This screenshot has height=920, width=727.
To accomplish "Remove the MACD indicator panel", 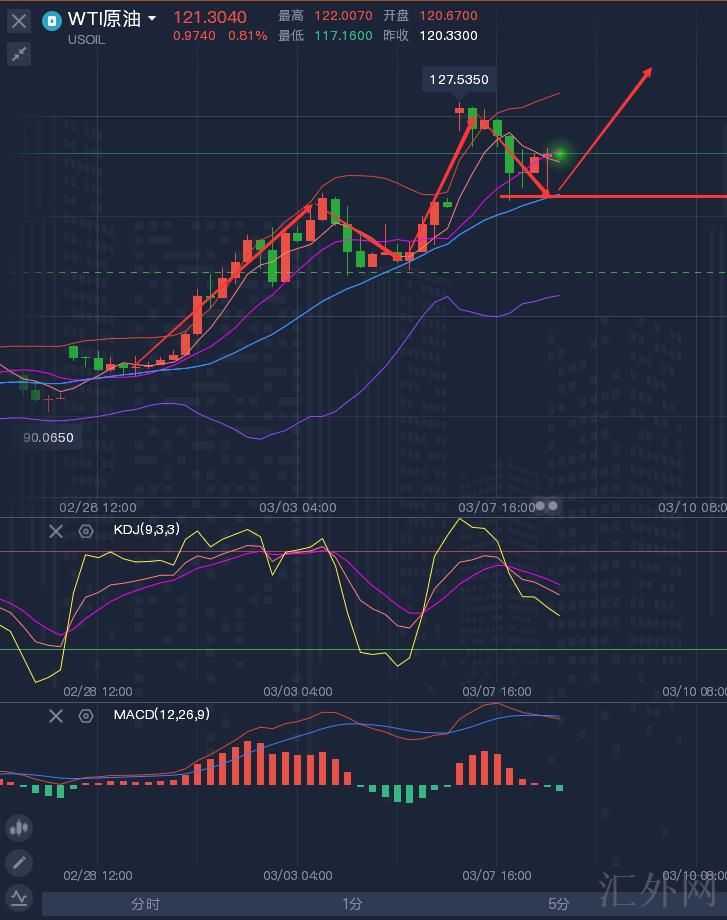I will [x=56, y=716].
